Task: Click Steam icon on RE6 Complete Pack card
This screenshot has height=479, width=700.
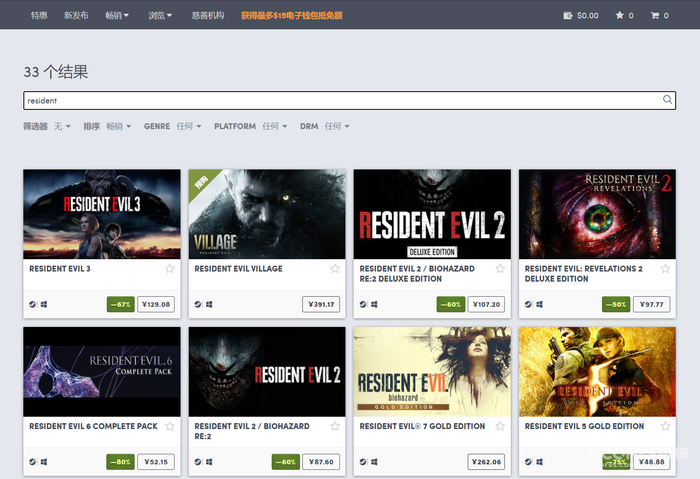Action: pos(33,462)
